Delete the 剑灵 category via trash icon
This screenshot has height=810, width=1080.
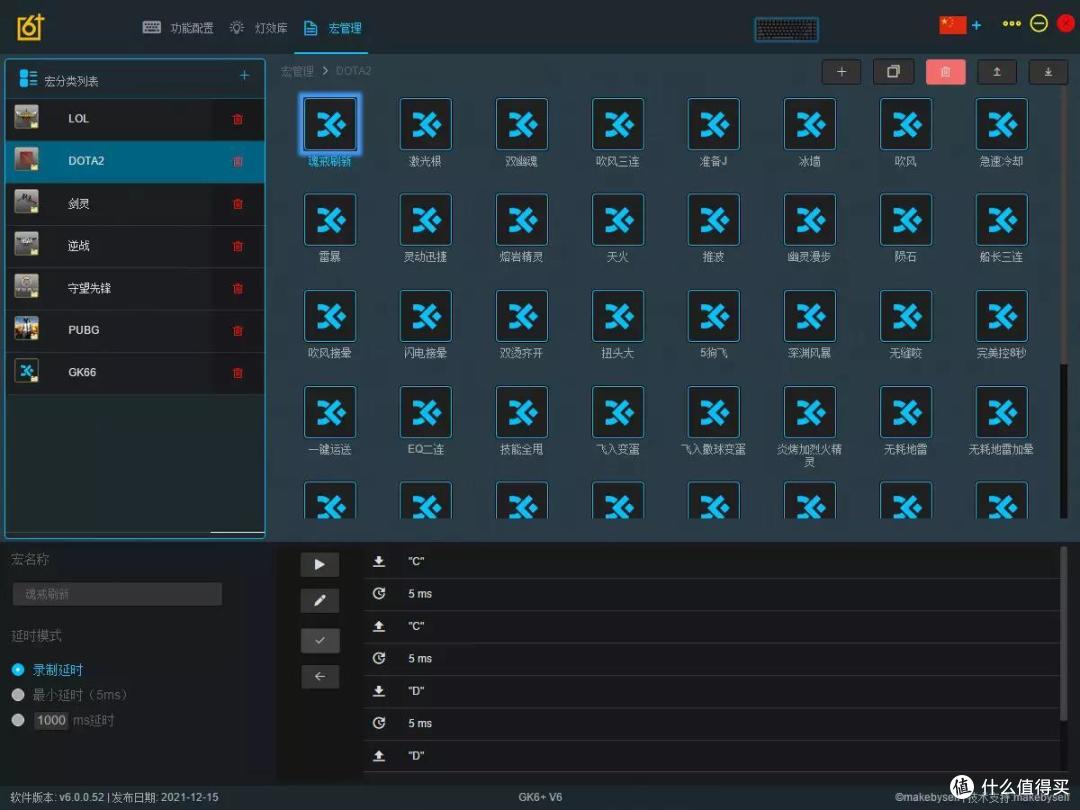[238, 204]
